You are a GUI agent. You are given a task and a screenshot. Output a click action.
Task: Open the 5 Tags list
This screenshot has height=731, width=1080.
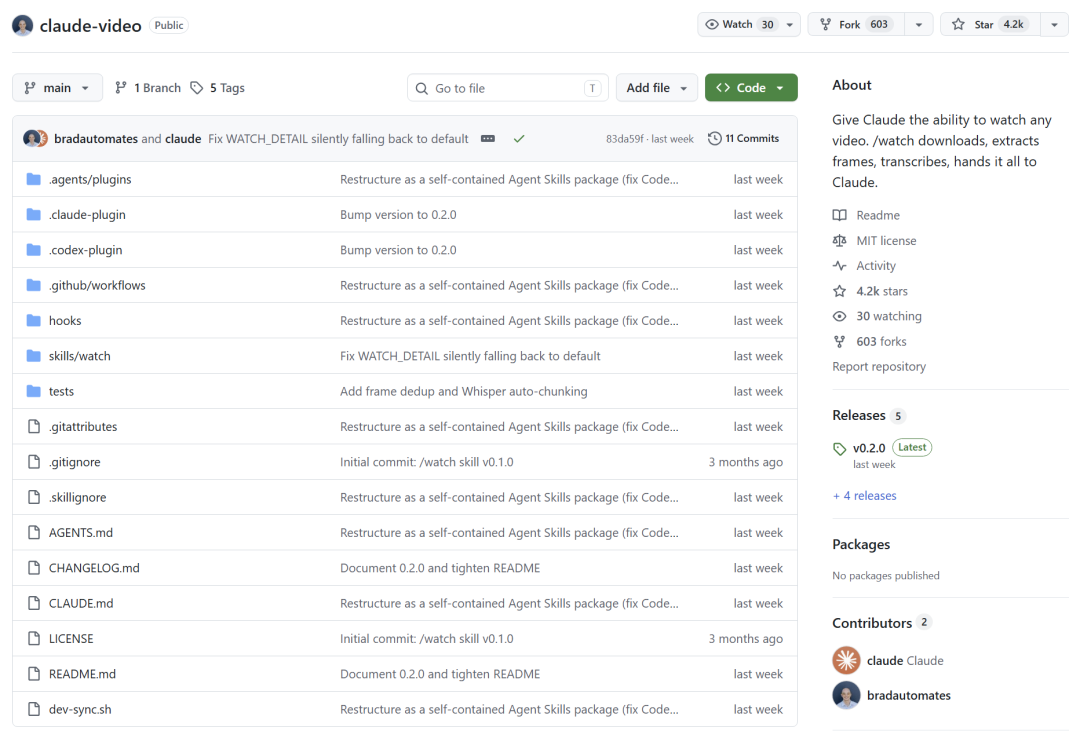click(218, 87)
